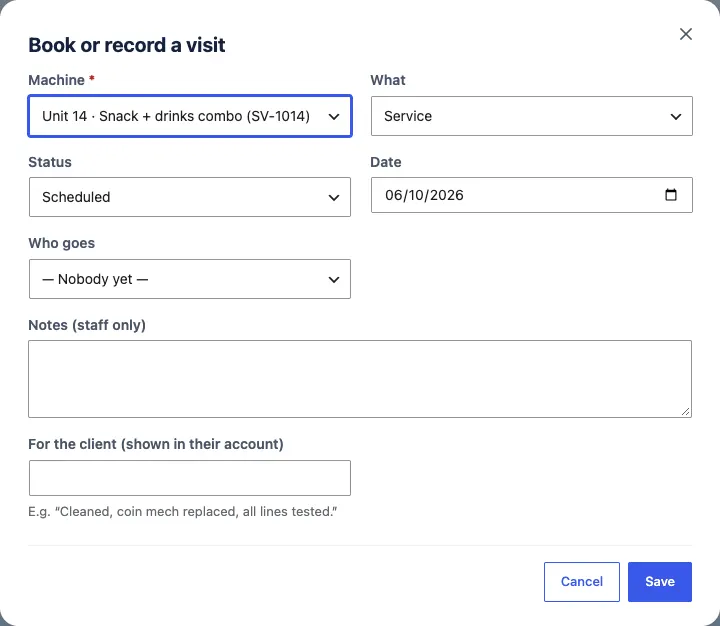Viewport: 720px width, 626px height.
Task: Click the Date field label
Action: 386,162
